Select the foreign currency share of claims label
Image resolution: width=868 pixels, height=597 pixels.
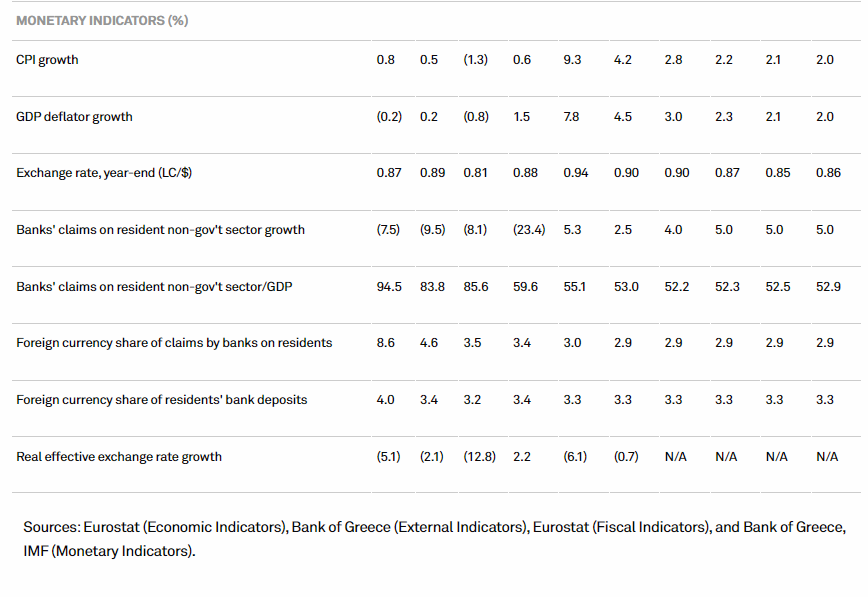[x=174, y=343]
